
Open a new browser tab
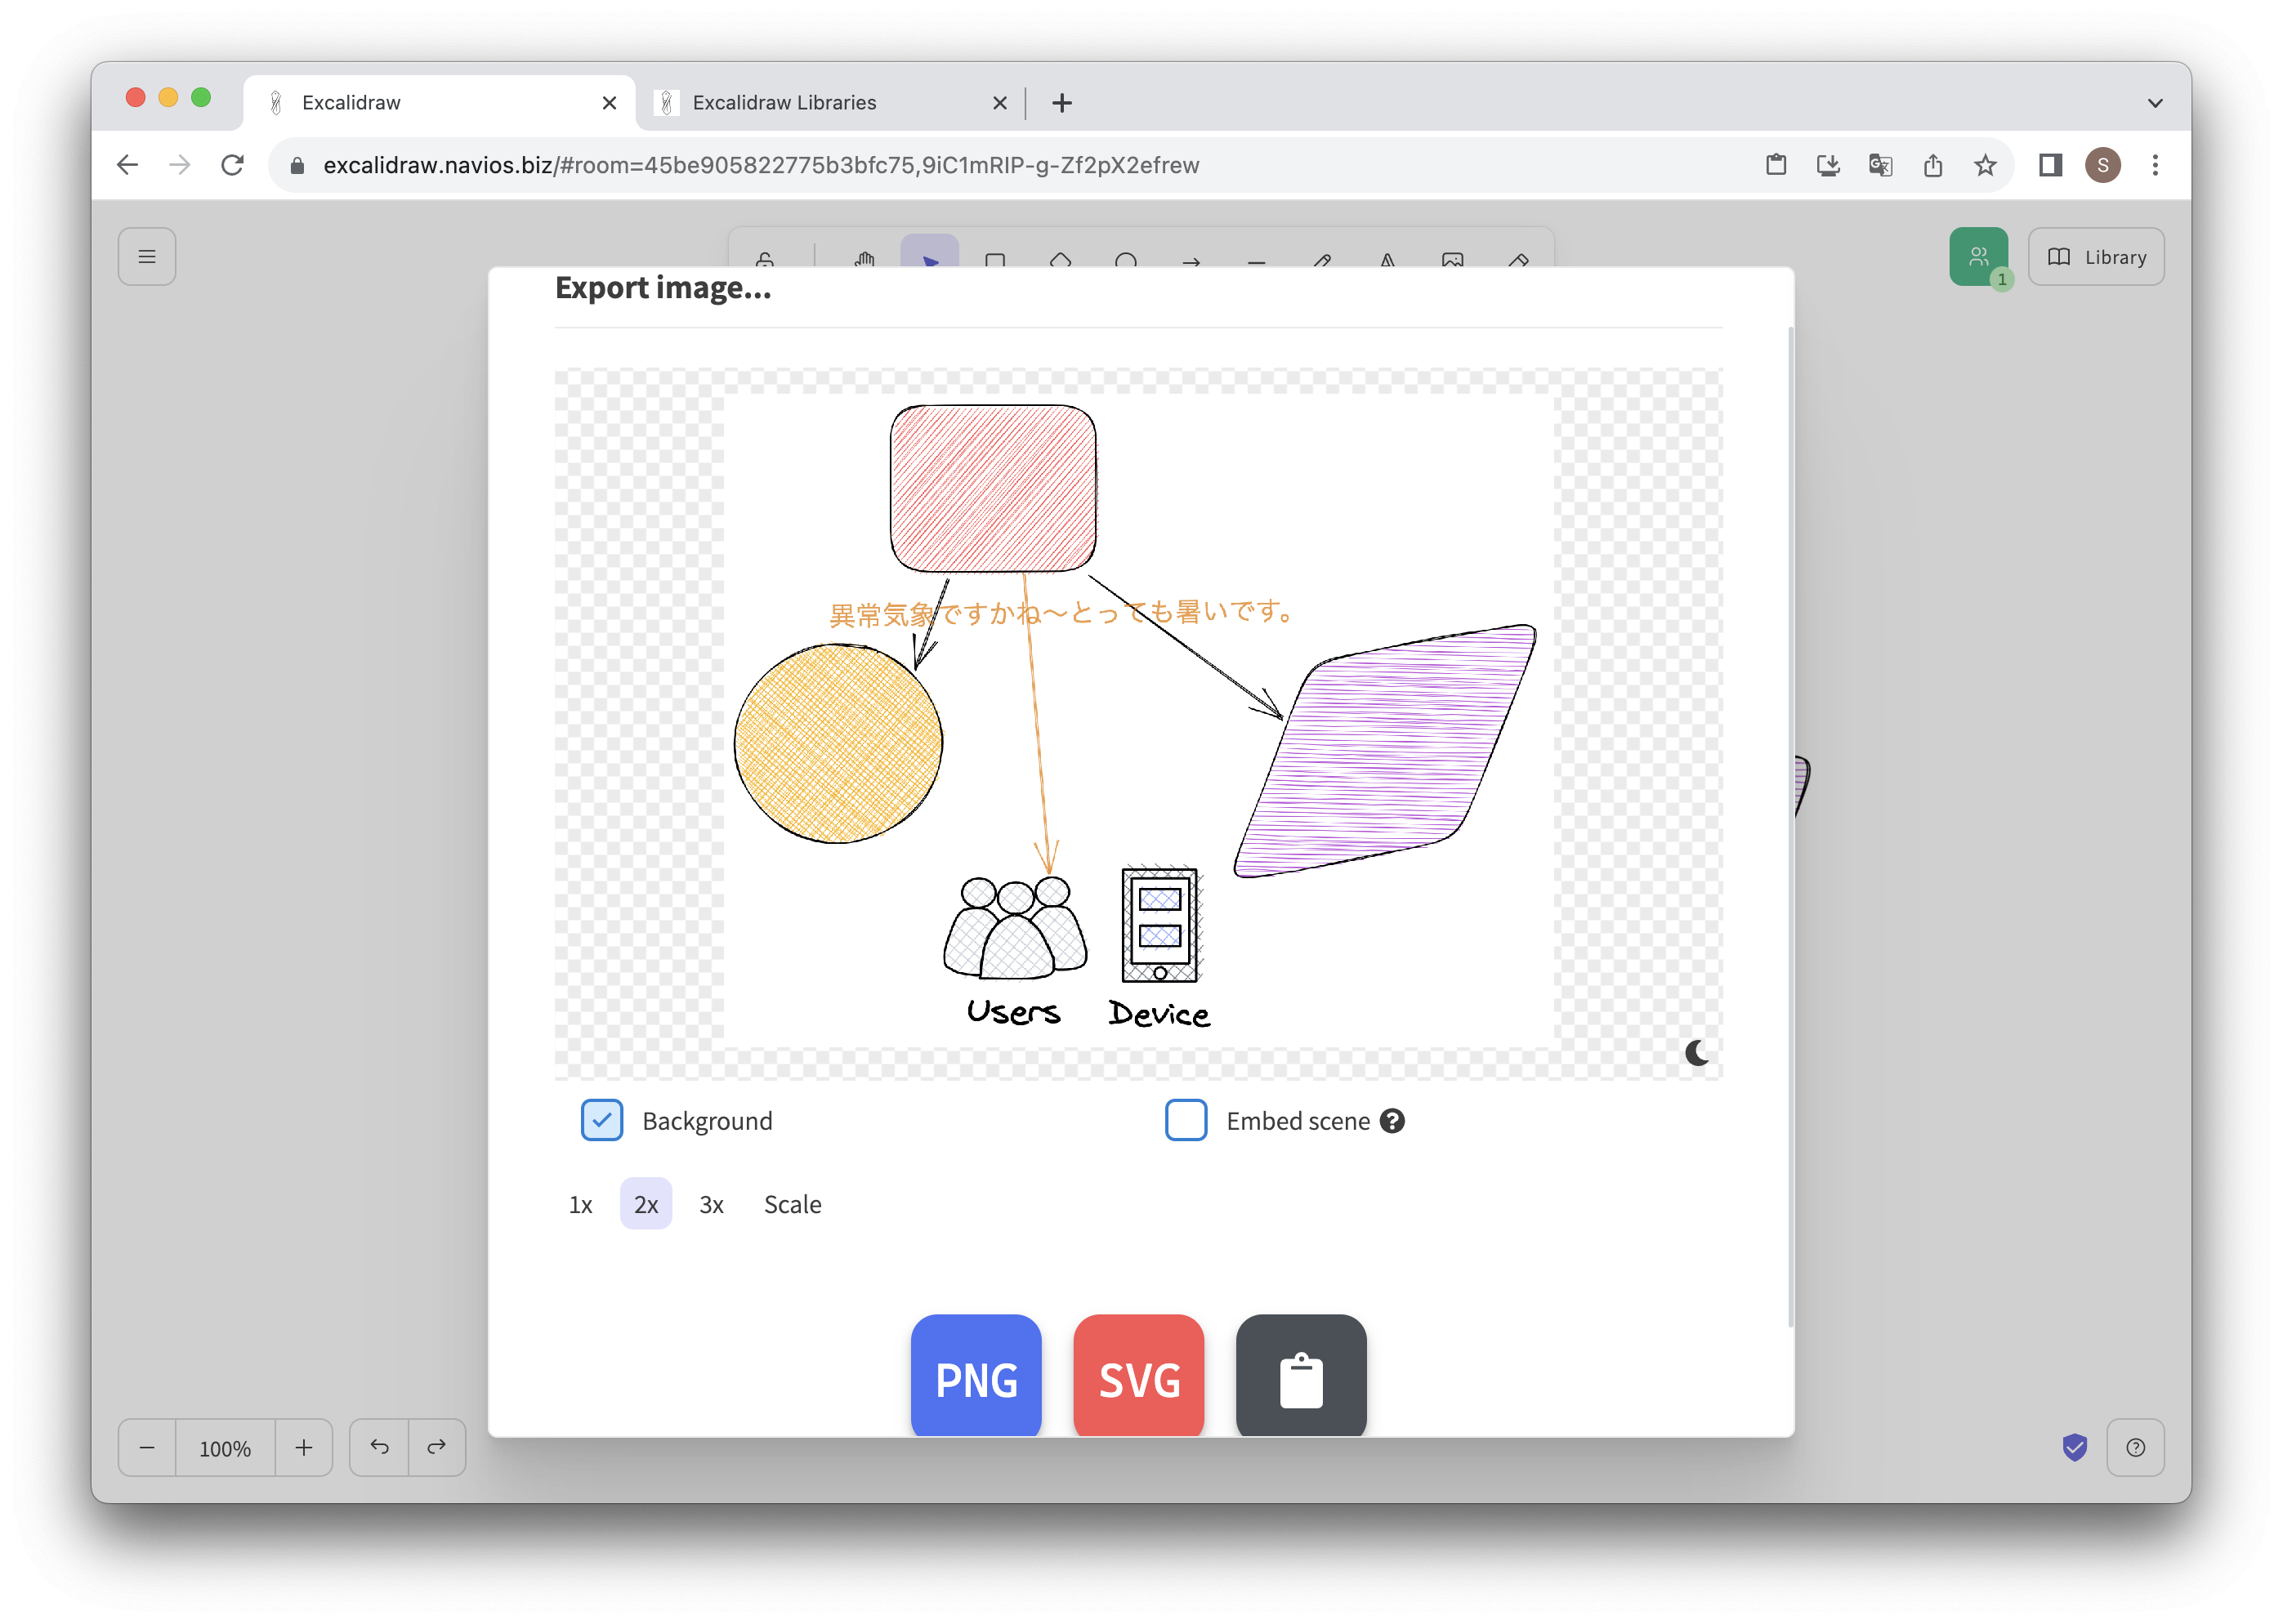click(x=1062, y=103)
